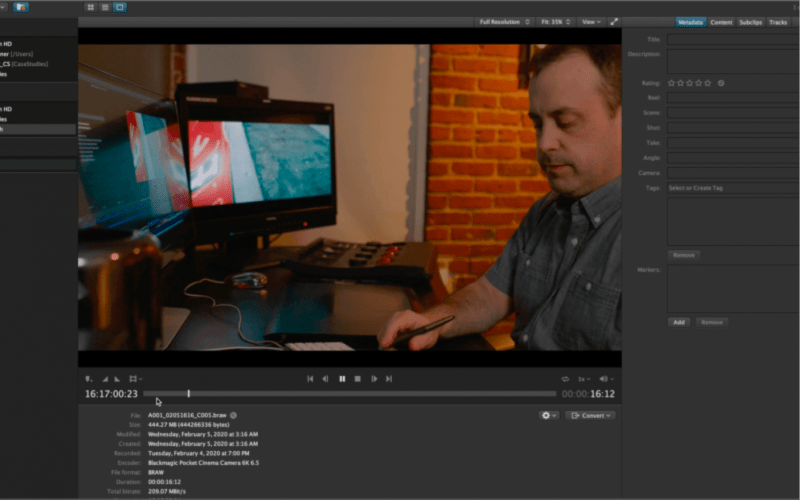The image size is (800, 500).
Task: Rate the clip five stars
Action: (x=708, y=83)
